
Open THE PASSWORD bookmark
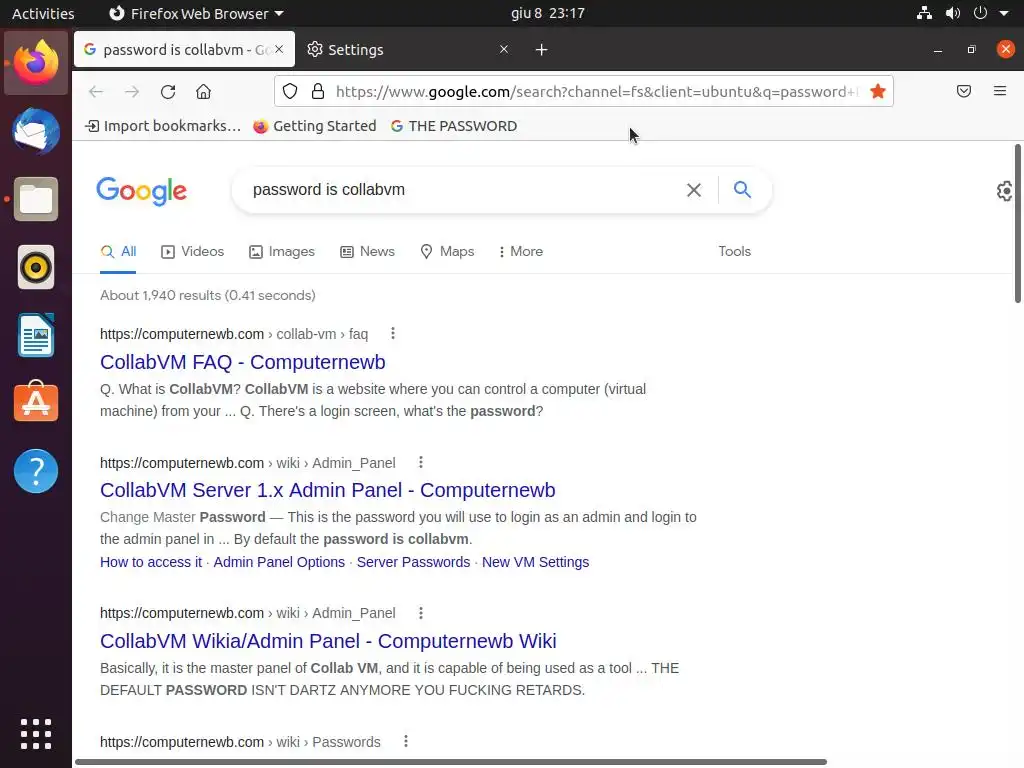tap(454, 126)
